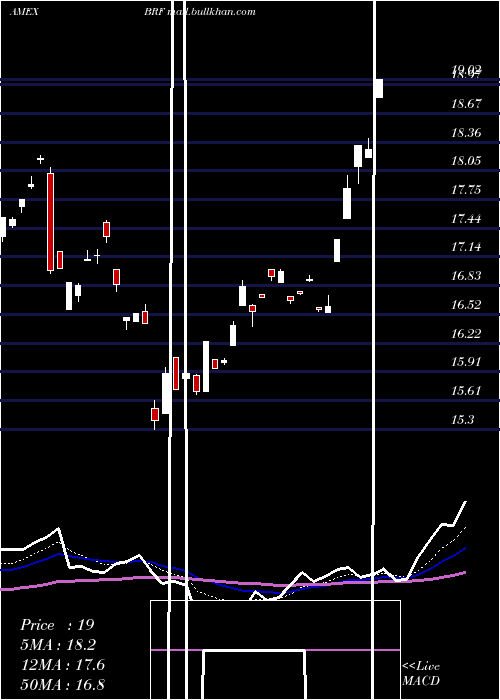
Task: Click the '12MA : 17.6' readout
Action: pos(63,665)
